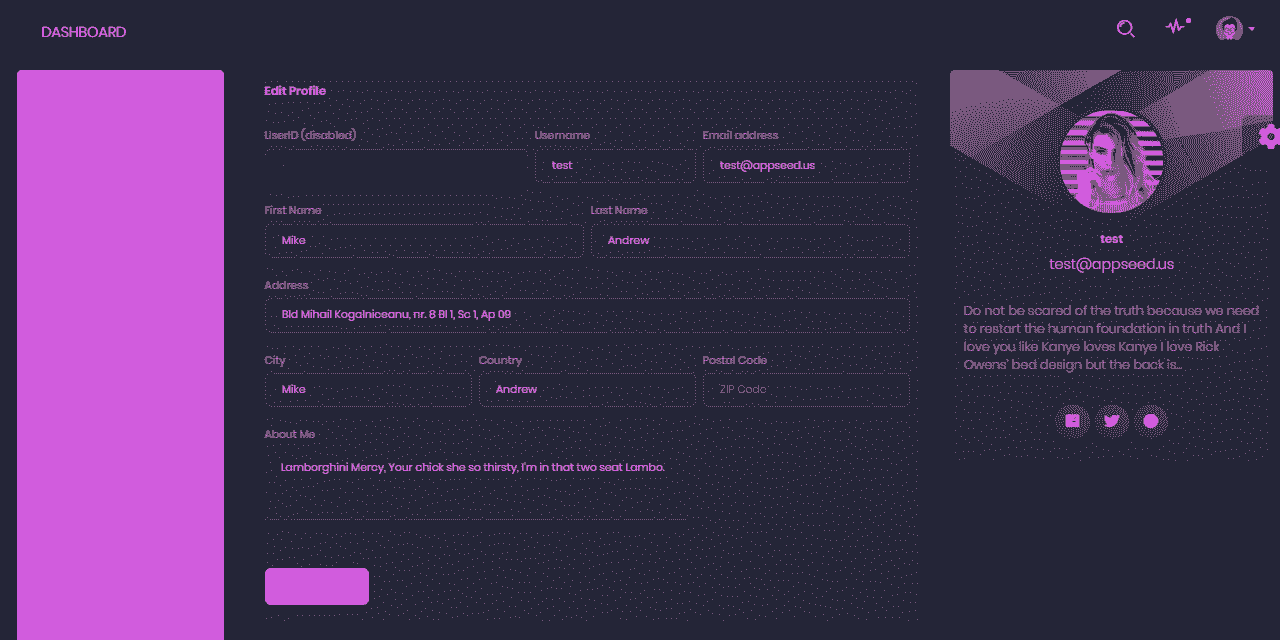Go to the DASHBOARD header link

click(x=84, y=32)
